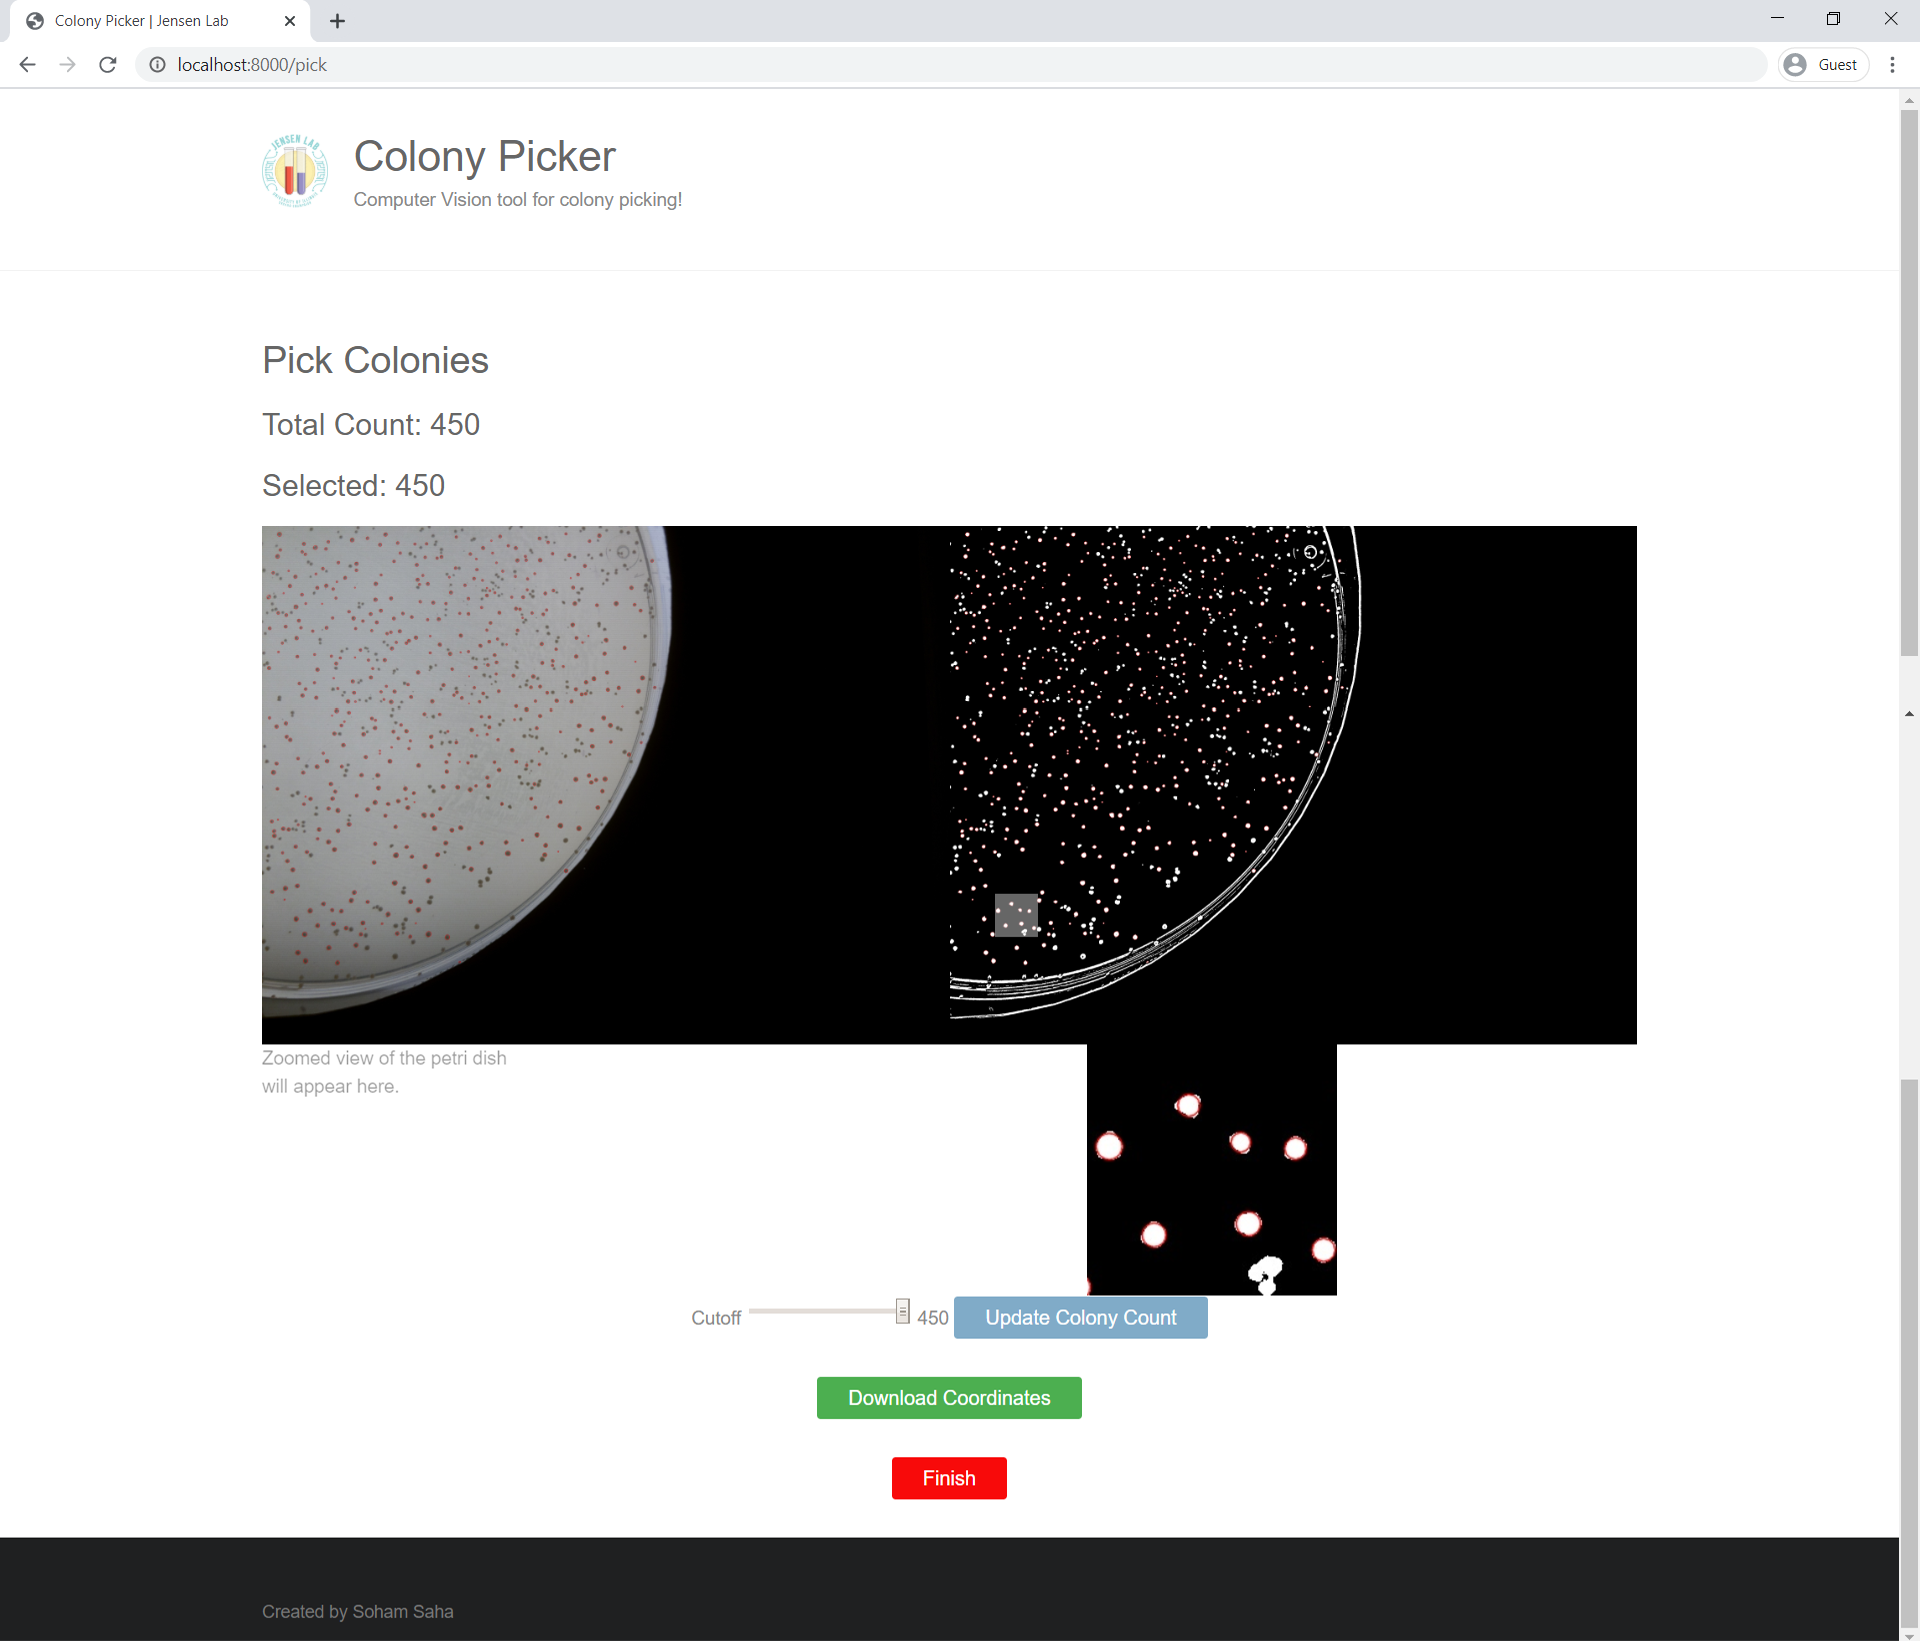Click the new tab plus button
This screenshot has width=1920, height=1641.
[x=345, y=21]
